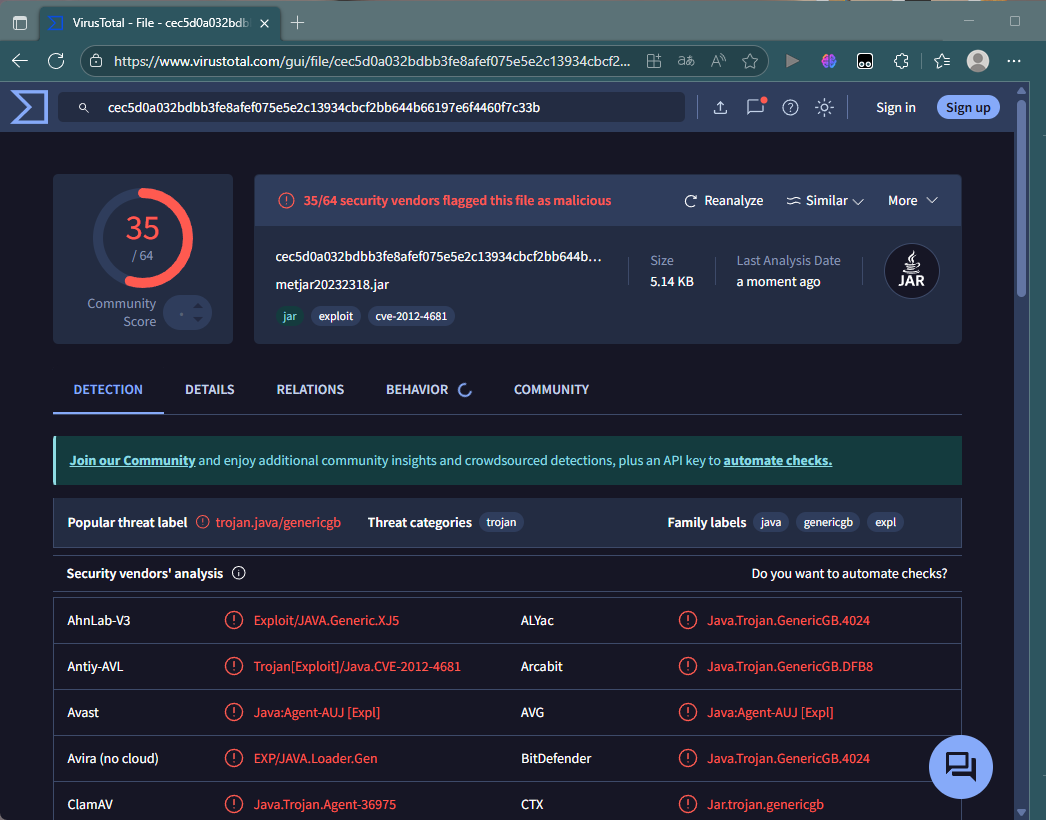Click the Sign in link
The image size is (1046, 820).
[x=895, y=107]
